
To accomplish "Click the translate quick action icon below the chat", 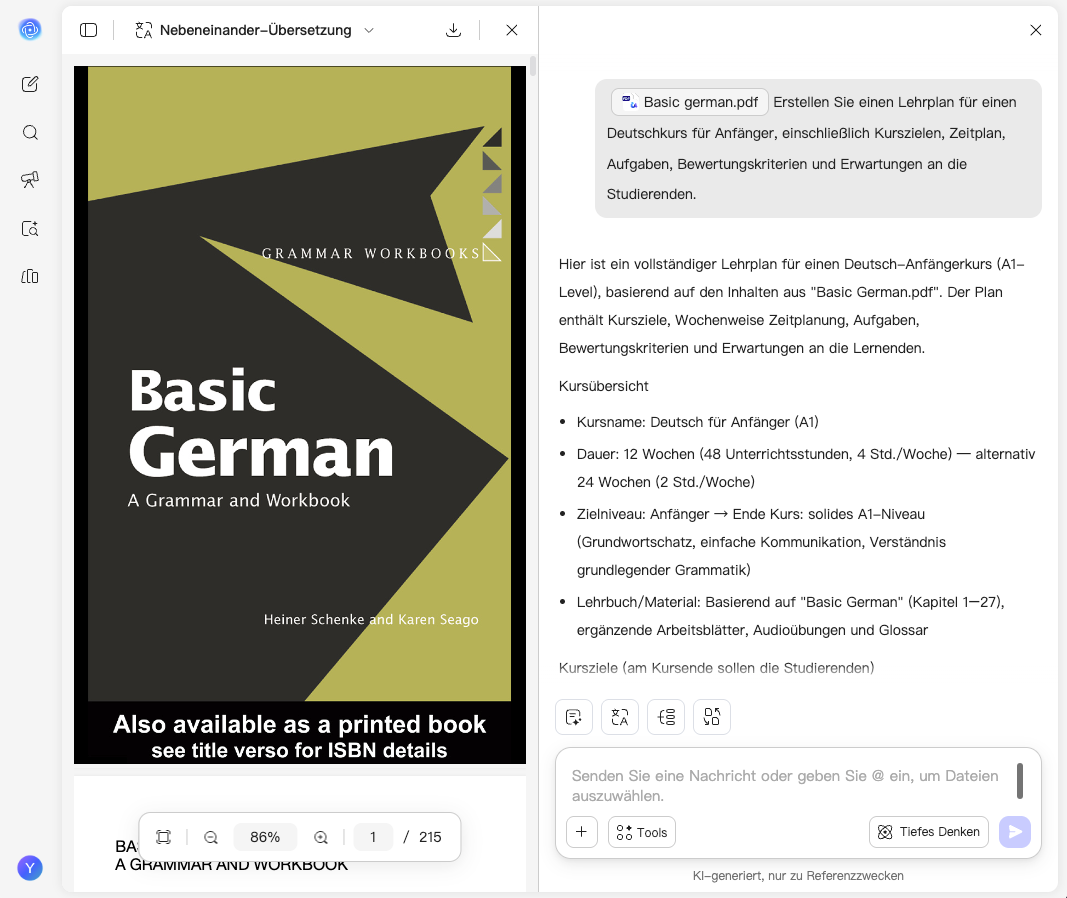I will [x=620, y=717].
